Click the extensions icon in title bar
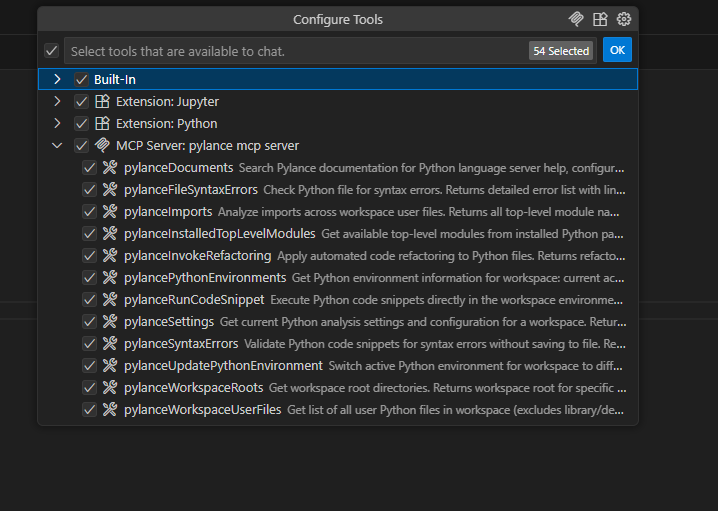This screenshot has height=511, width=718. (600, 19)
